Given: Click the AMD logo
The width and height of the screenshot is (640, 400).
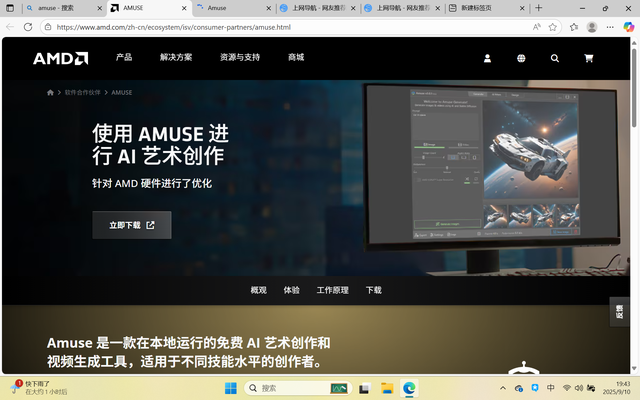Looking at the screenshot, I should pos(60,58).
